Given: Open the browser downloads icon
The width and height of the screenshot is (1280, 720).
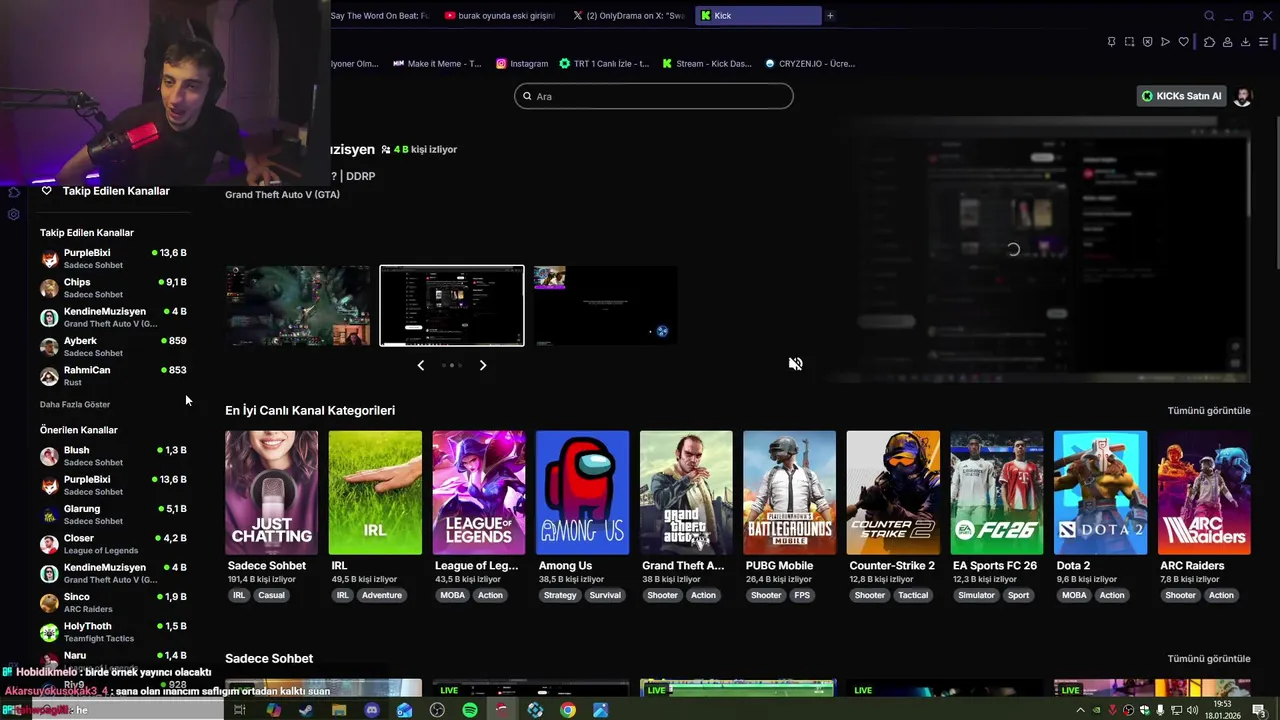Looking at the screenshot, I should [x=1245, y=42].
